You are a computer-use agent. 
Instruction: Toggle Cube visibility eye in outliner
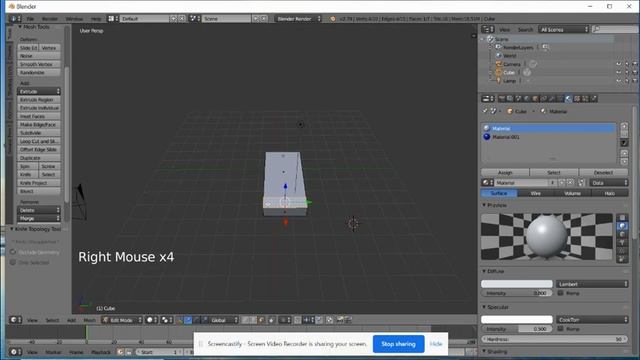[619, 72]
